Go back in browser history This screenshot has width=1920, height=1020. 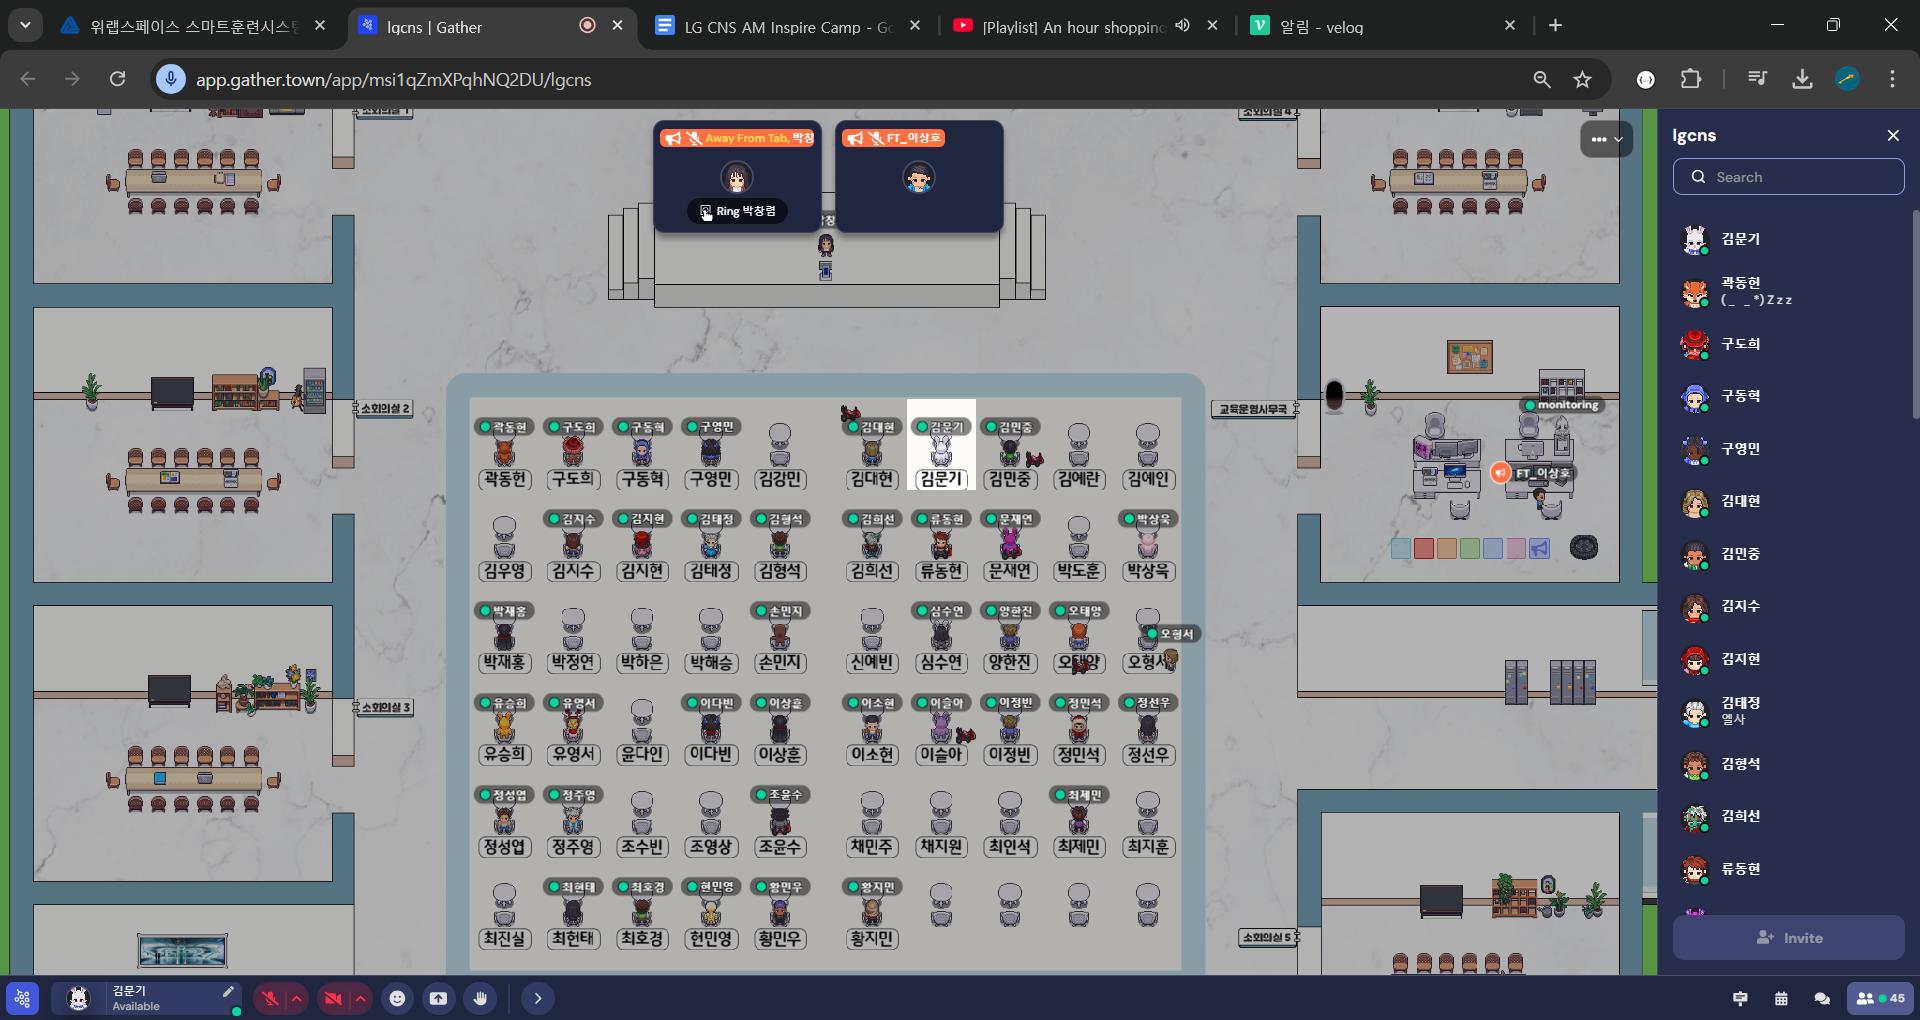(x=28, y=79)
